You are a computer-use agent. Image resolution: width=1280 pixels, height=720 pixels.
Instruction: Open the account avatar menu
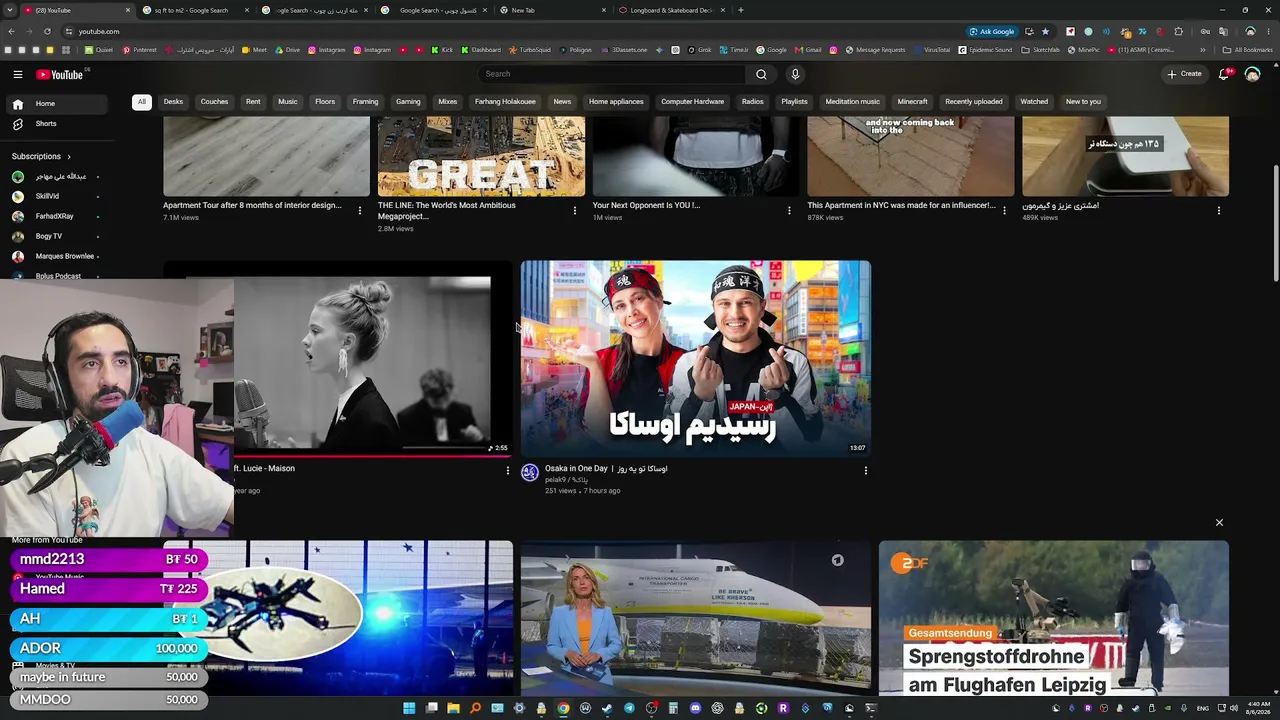[1252, 74]
